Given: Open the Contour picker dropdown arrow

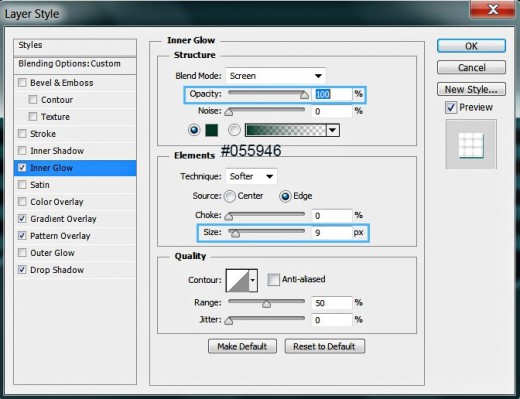Looking at the screenshot, I should point(253,280).
